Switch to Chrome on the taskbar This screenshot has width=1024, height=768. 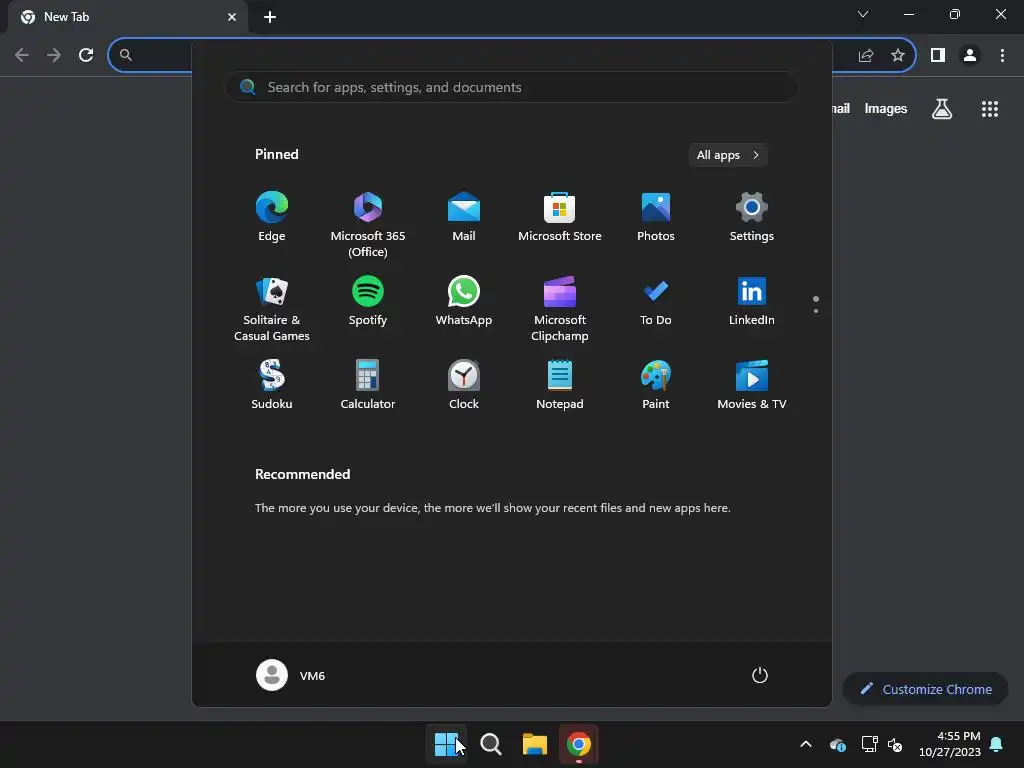[579, 744]
